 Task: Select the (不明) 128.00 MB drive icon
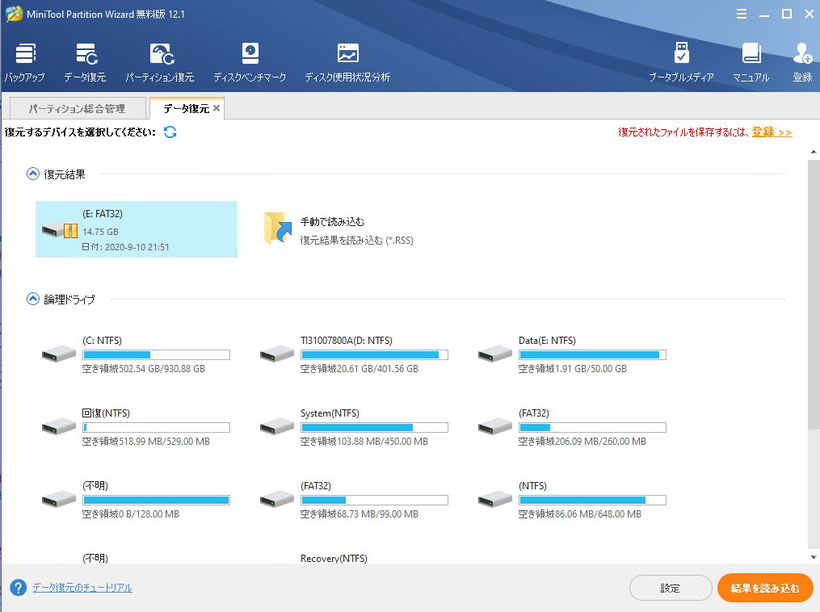coord(59,500)
